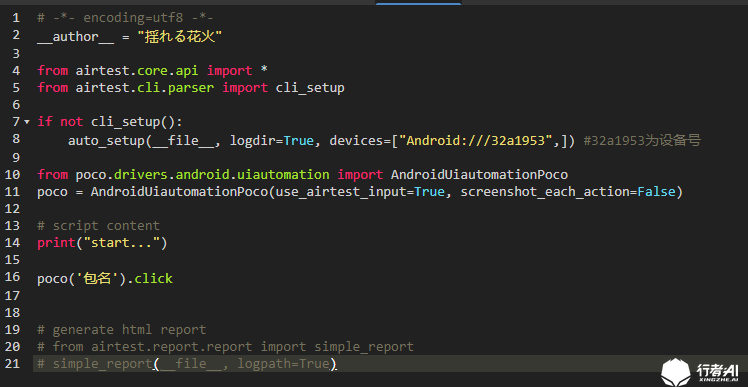Click the '# script content' comment
Screen dimensions: 748x387
point(99,226)
